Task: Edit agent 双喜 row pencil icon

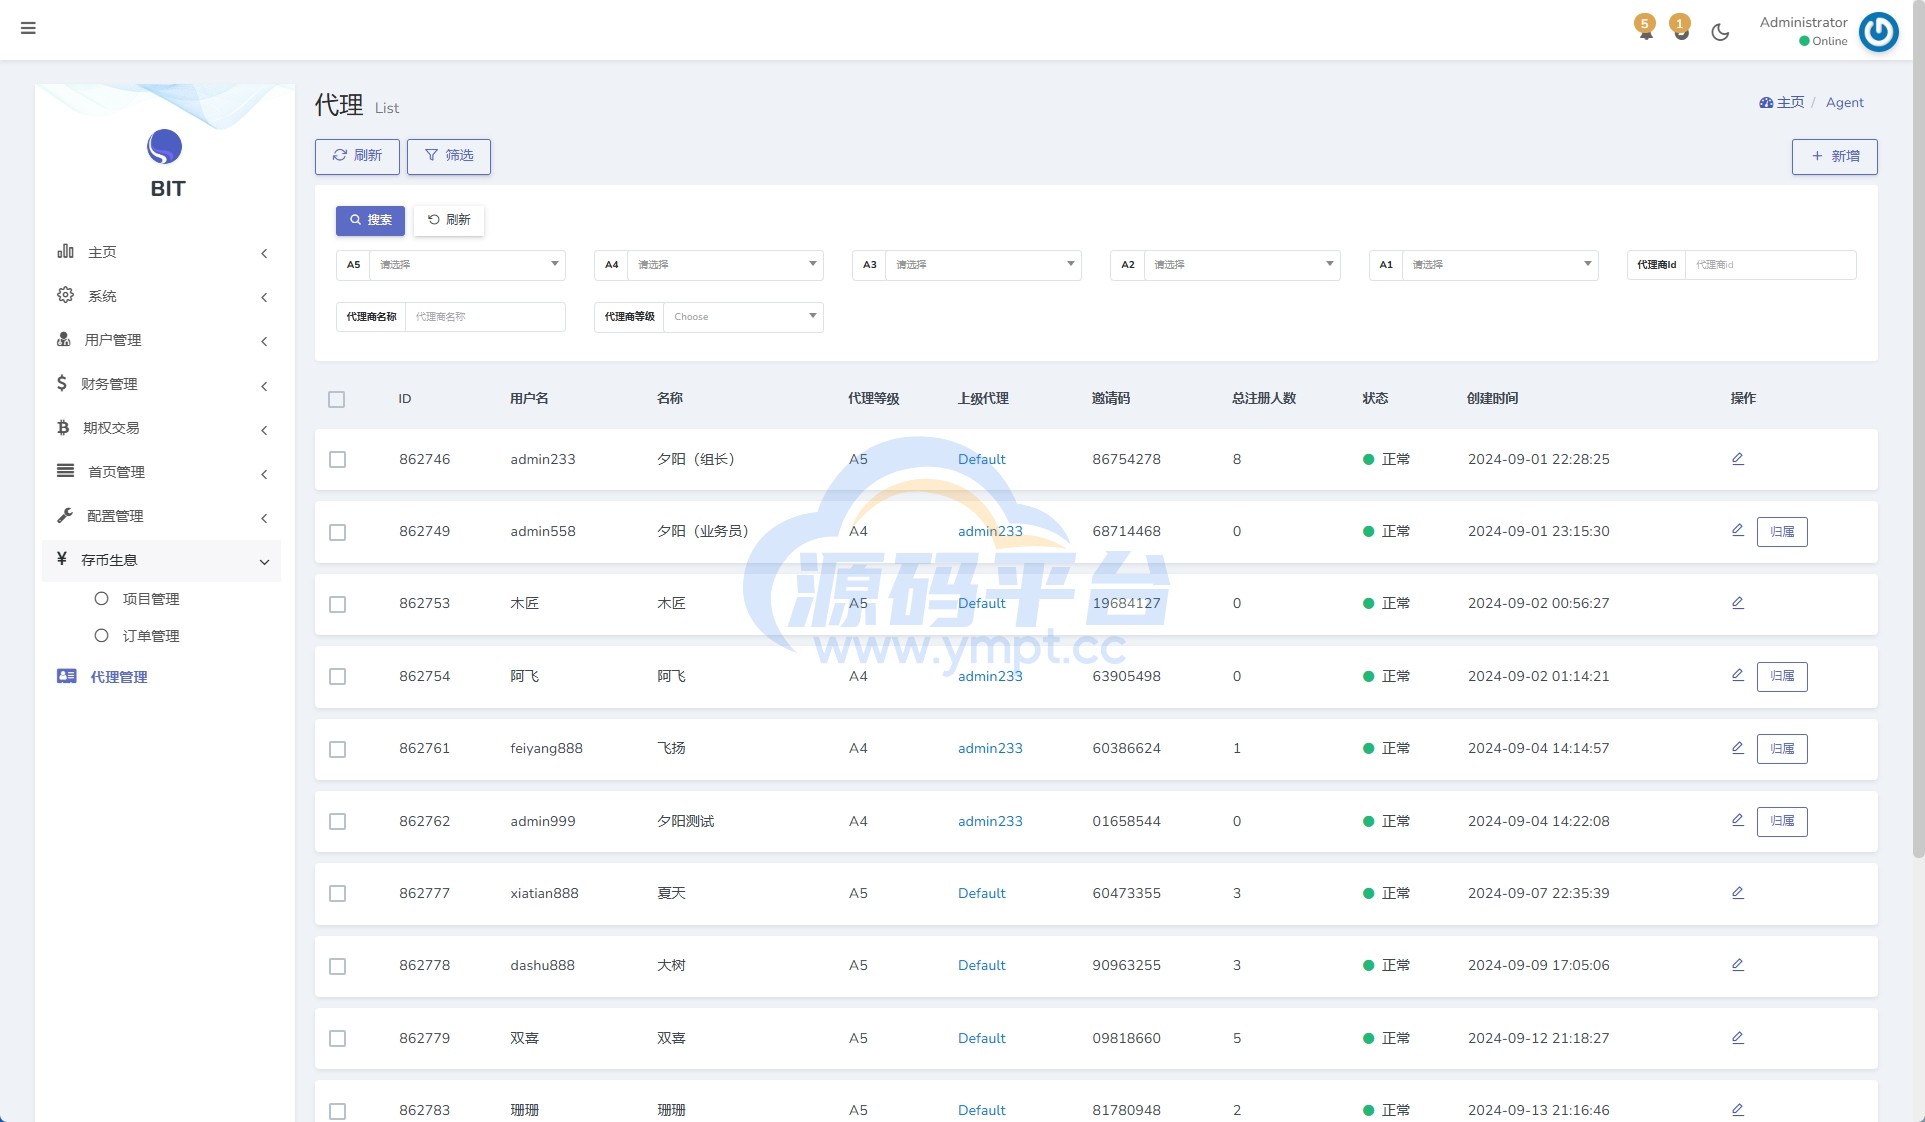Action: (1737, 1038)
